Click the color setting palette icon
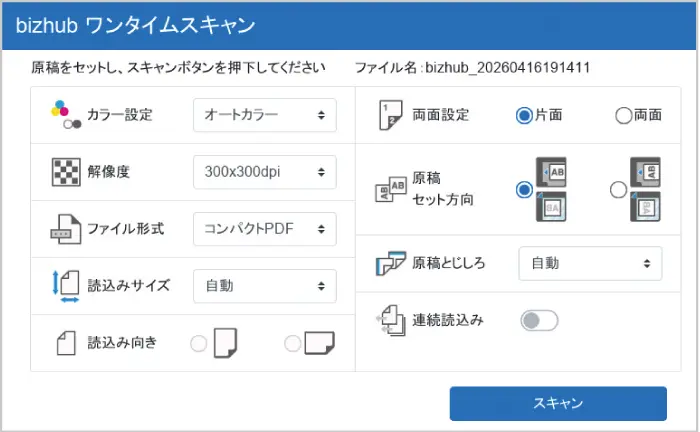The height and width of the screenshot is (432, 700). (x=66, y=115)
